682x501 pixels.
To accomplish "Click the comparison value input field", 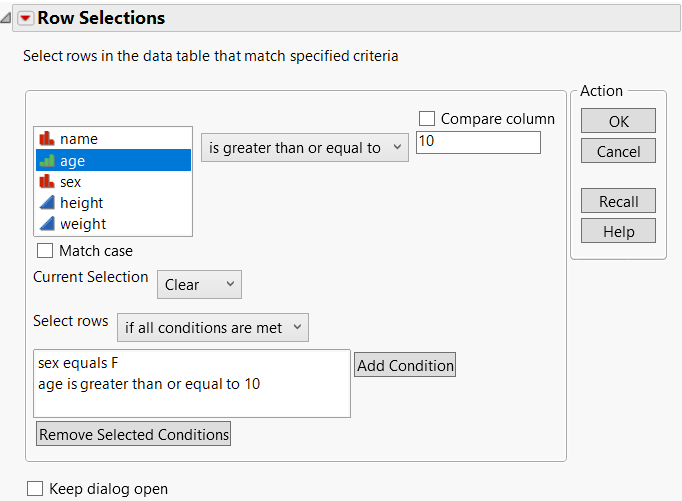I will 478,143.
